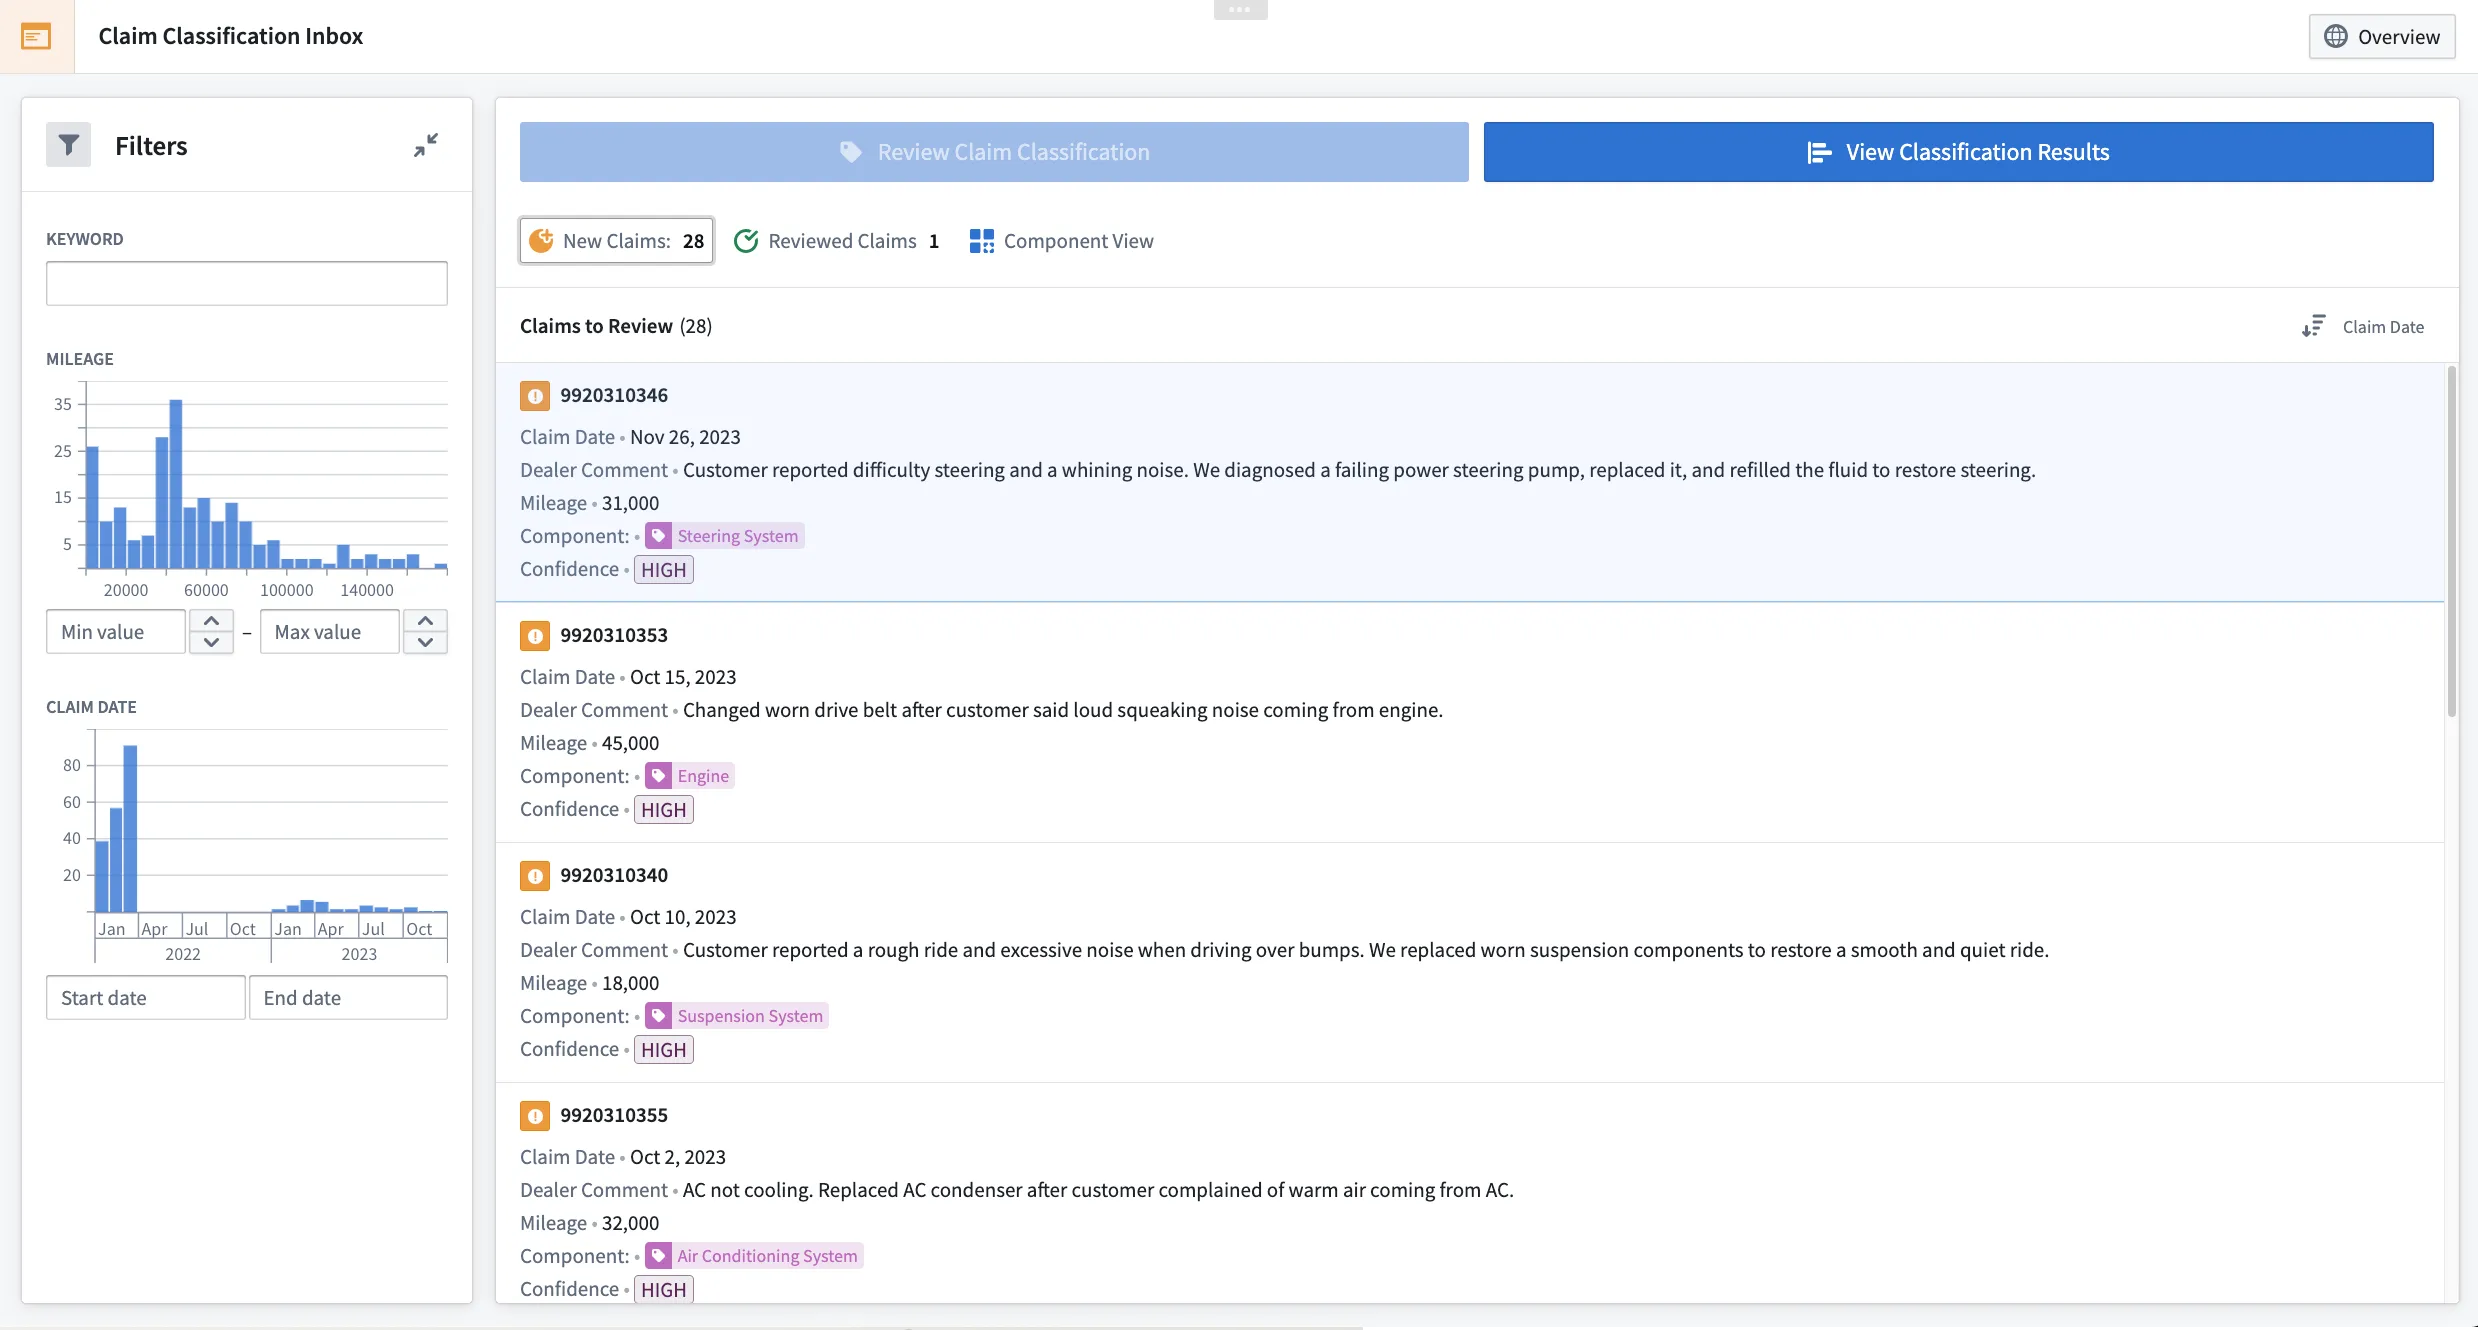The height and width of the screenshot is (1330, 2478).
Task: Increase the Max value mileage stepper
Action: (425, 621)
